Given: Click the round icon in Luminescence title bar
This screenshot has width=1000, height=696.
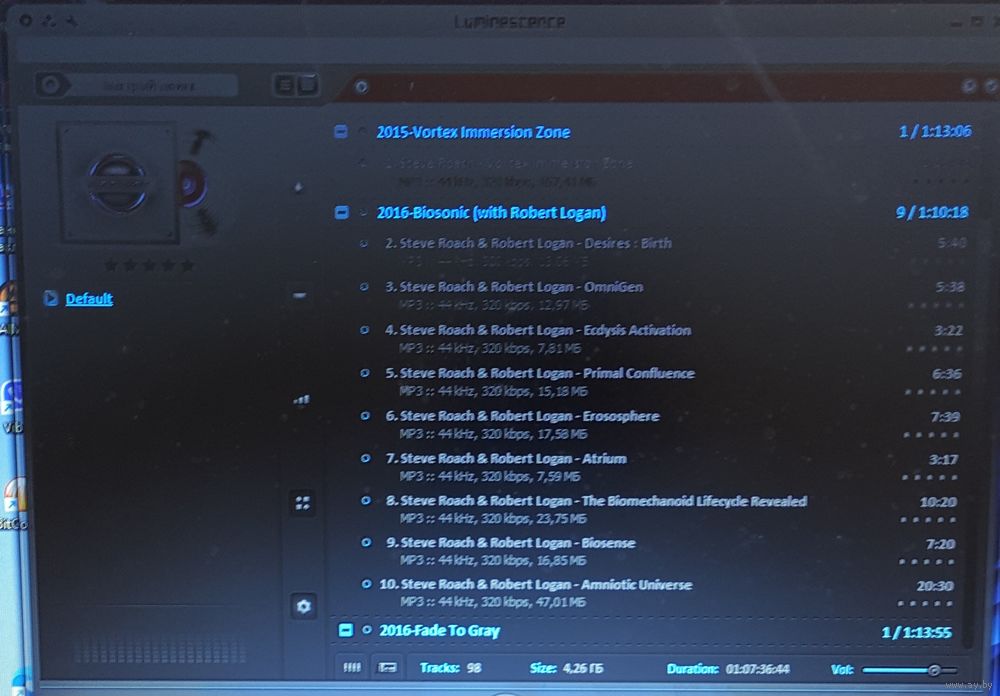Looking at the screenshot, I should click(x=26, y=20).
